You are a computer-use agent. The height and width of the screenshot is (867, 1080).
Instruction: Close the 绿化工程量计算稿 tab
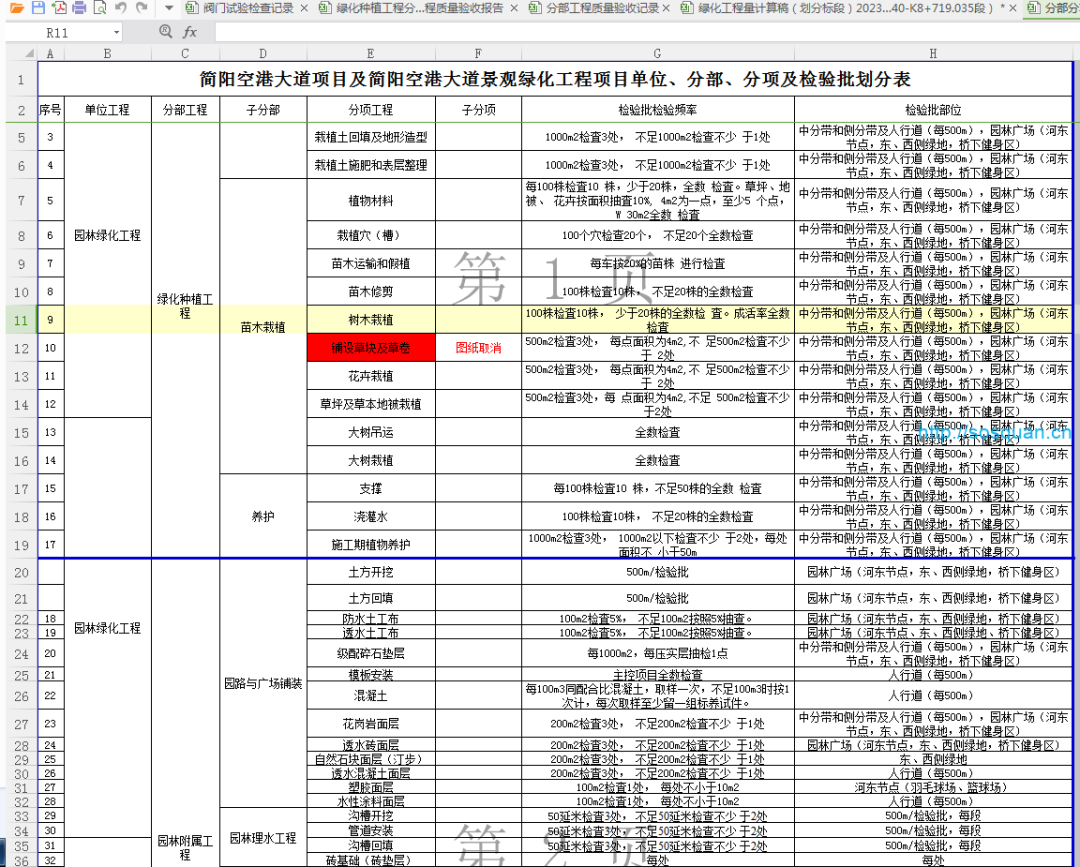[x=1012, y=8]
